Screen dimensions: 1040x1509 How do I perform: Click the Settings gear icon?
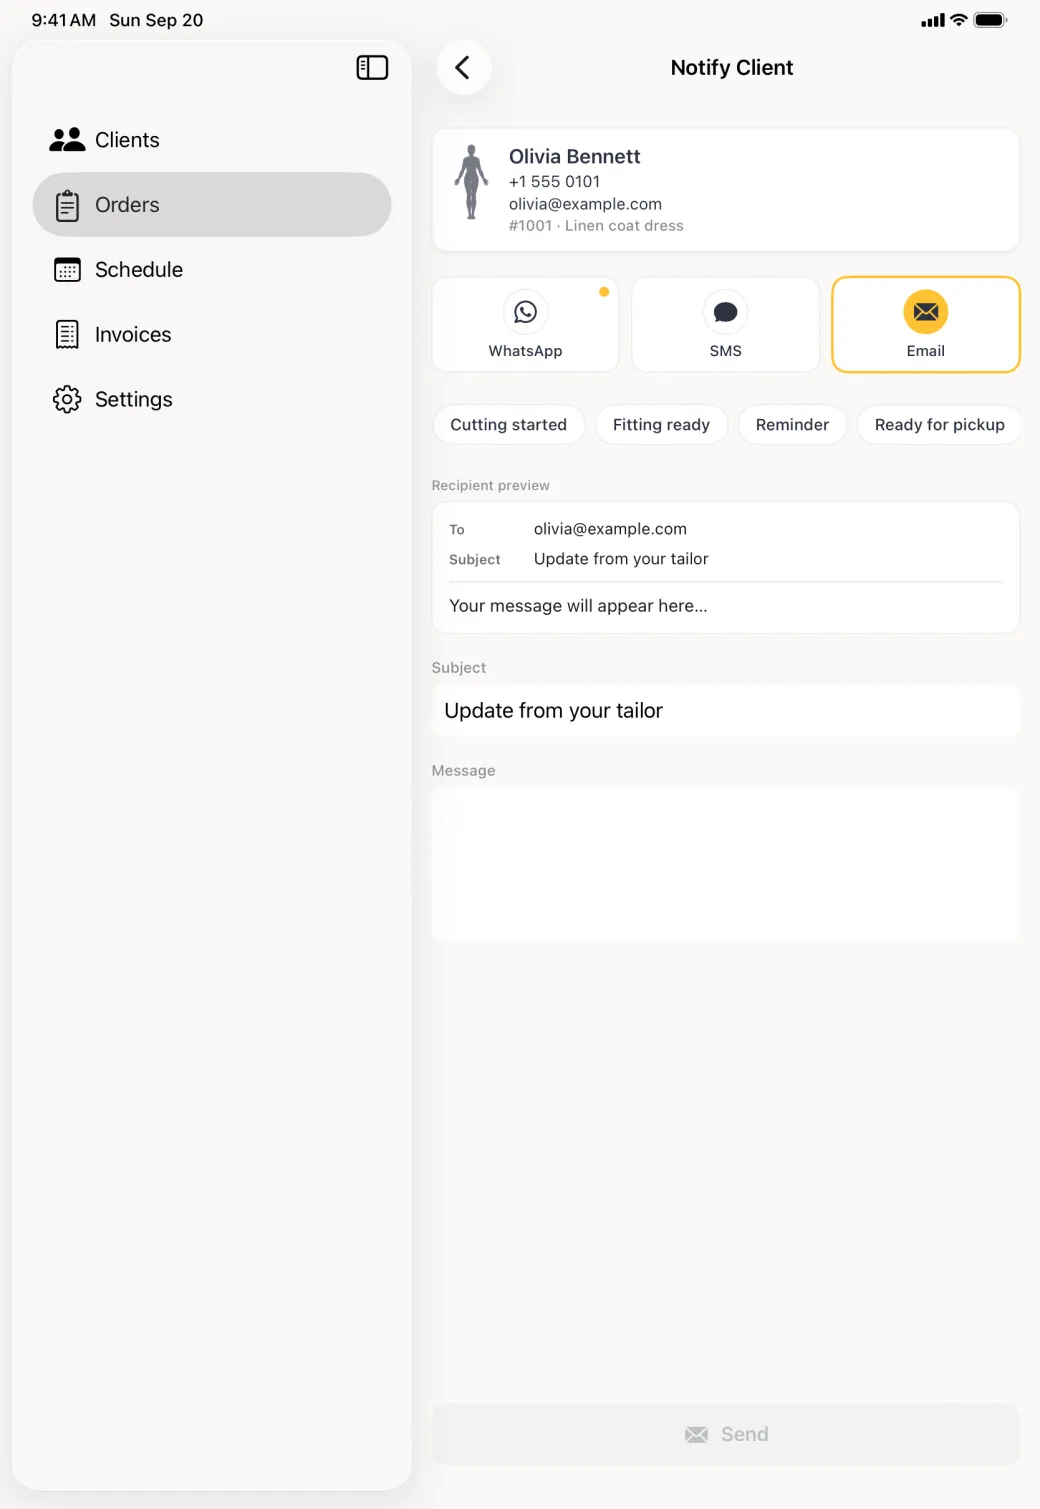[x=67, y=400]
